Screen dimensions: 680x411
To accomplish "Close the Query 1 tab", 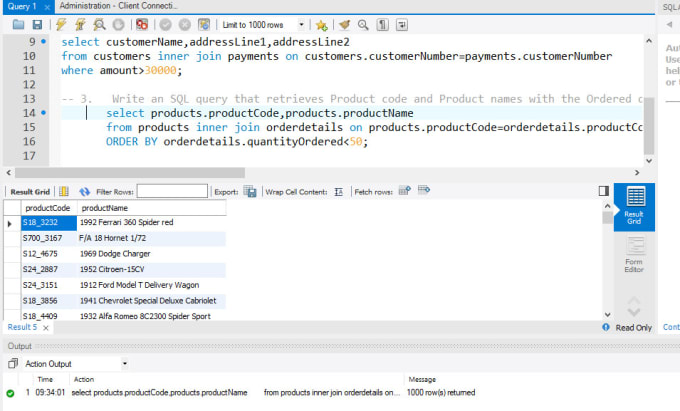I will tap(47, 7).
